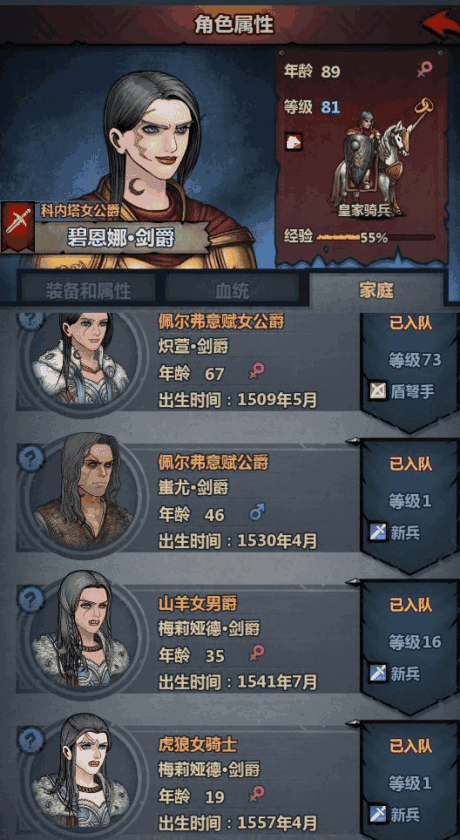Click the question mark beside 堇尤·剑爵 portrait
The height and width of the screenshot is (840, 460).
pos(32,459)
